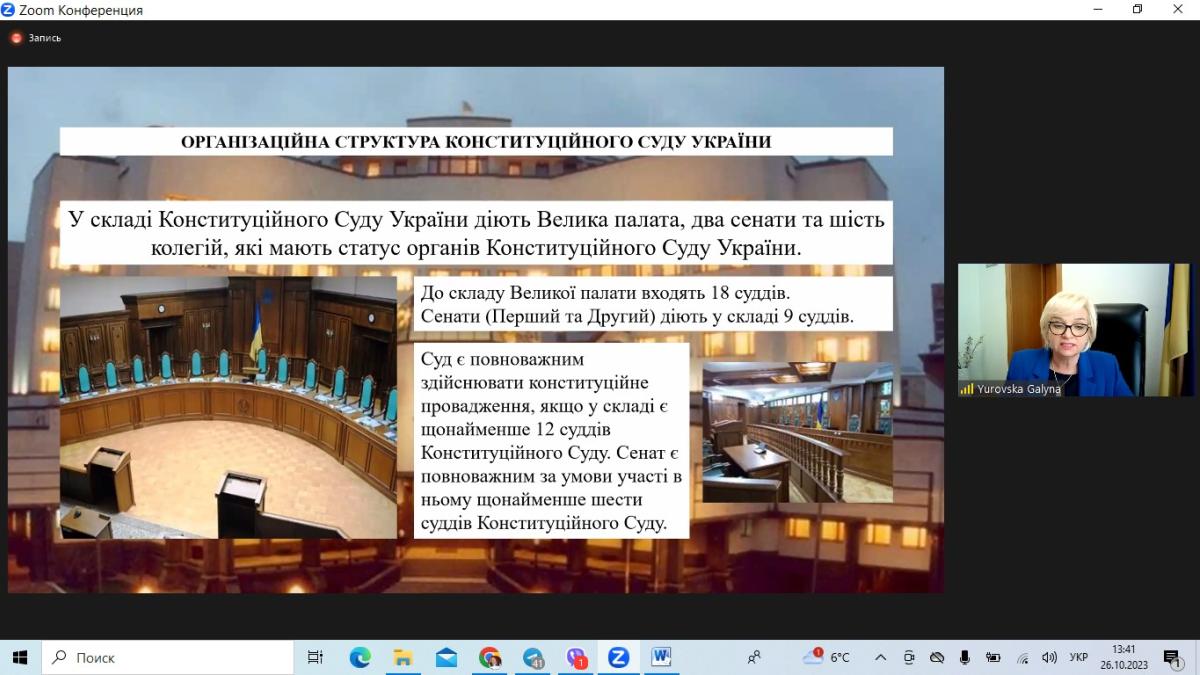Click the paragraph starting Суд є повноважним
This screenshot has height=675, width=1200.
[x=551, y=441]
